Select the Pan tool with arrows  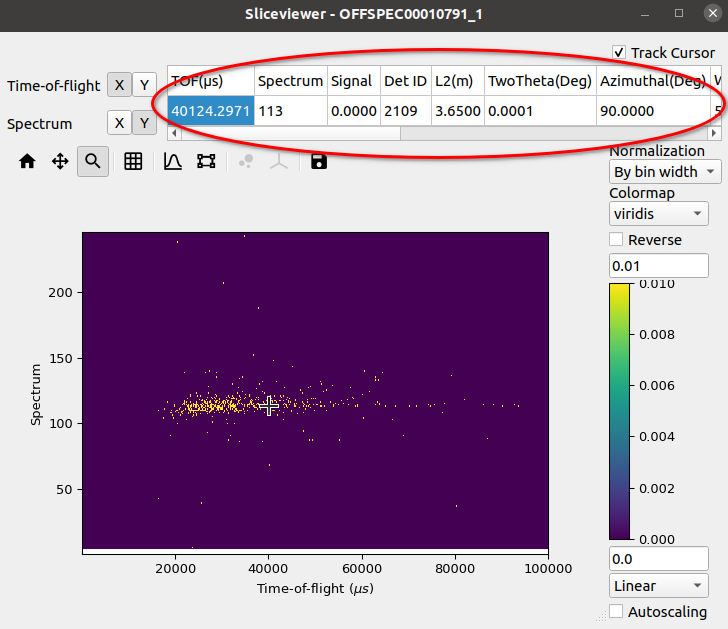tap(60, 161)
